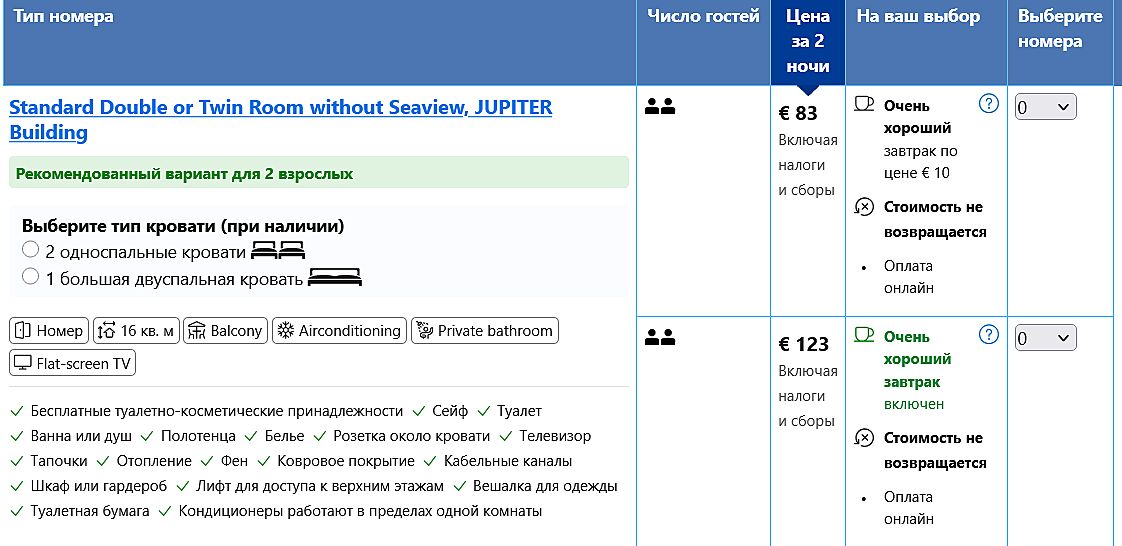The width and height of the screenshot is (1122, 546).
Task: Click the Private bathroom badge
Action: tap(485, 331)
